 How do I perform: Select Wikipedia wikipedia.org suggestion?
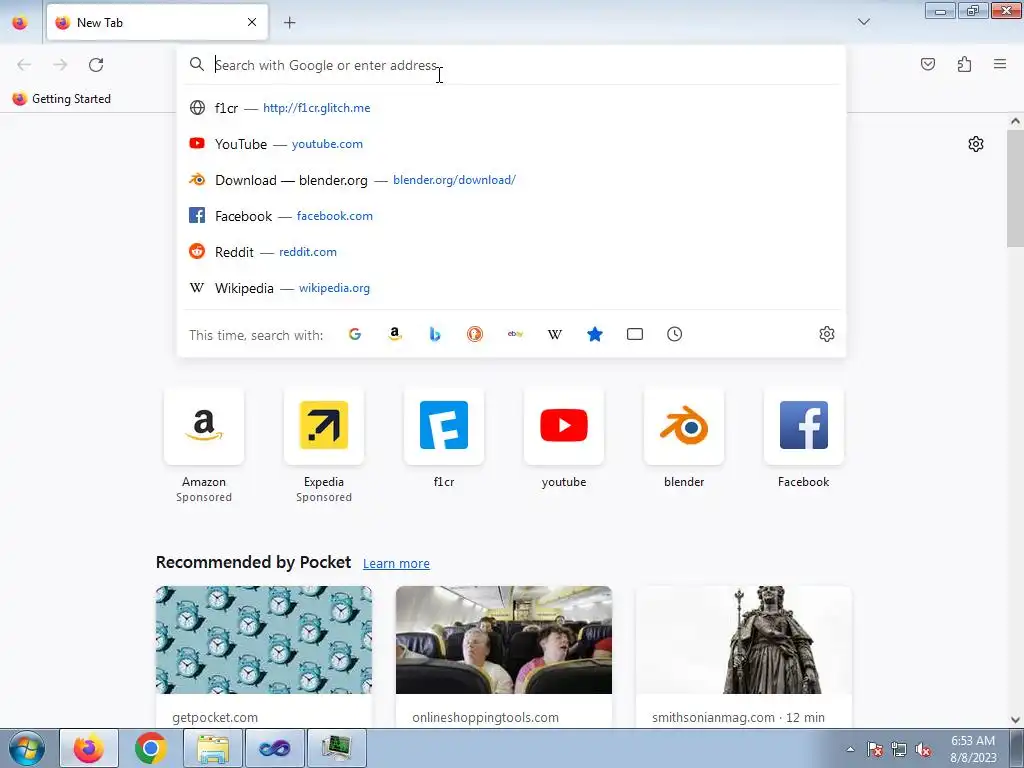coord(511,287)
